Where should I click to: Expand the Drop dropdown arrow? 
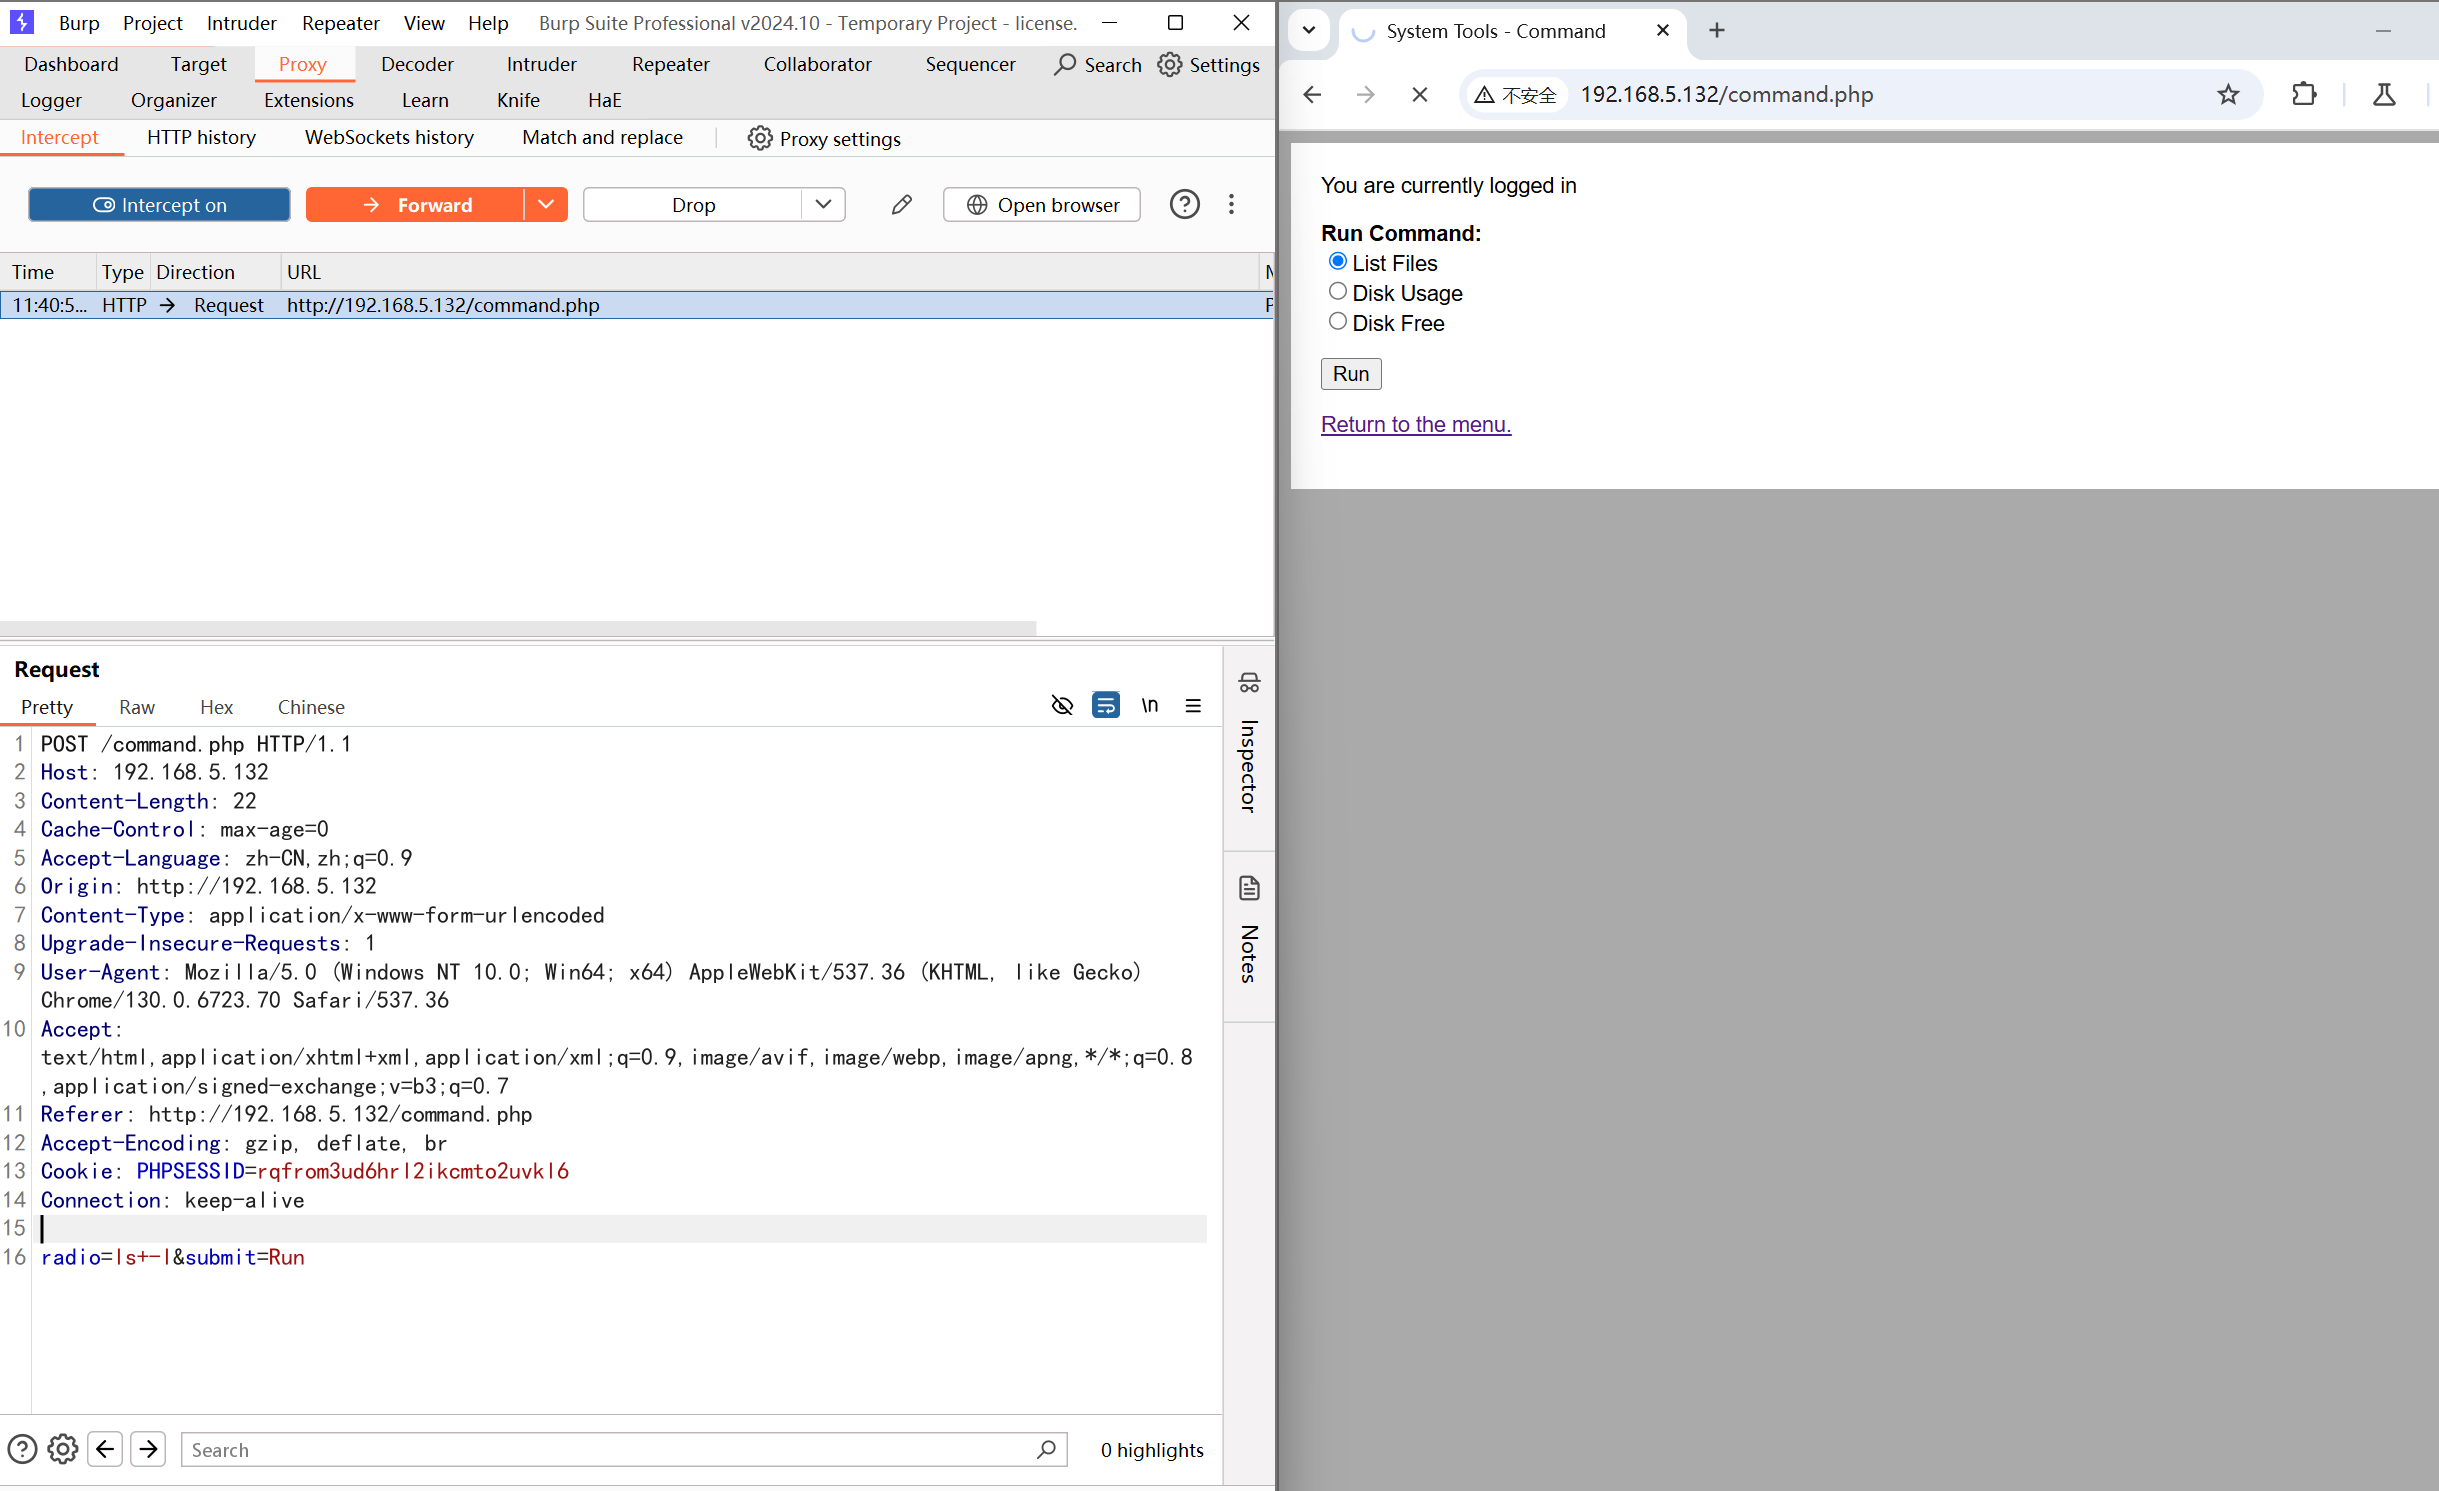tap(823, 205)
